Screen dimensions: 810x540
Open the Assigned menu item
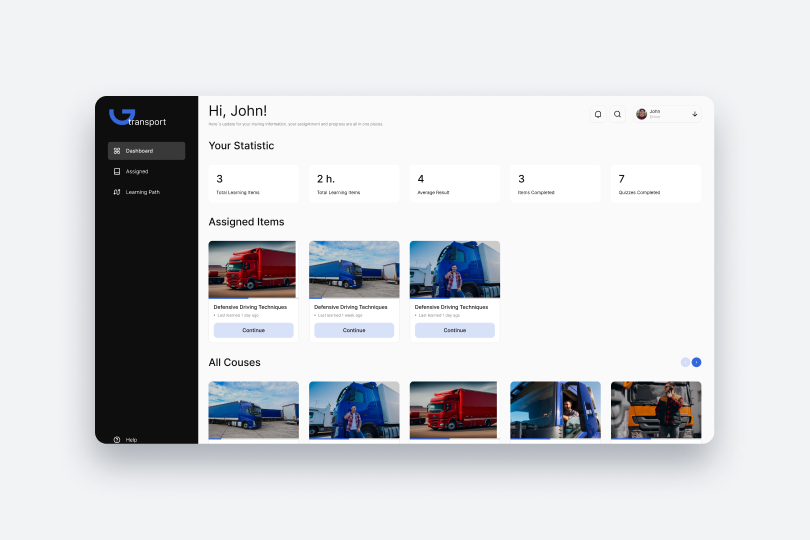[x=137, y=171]
